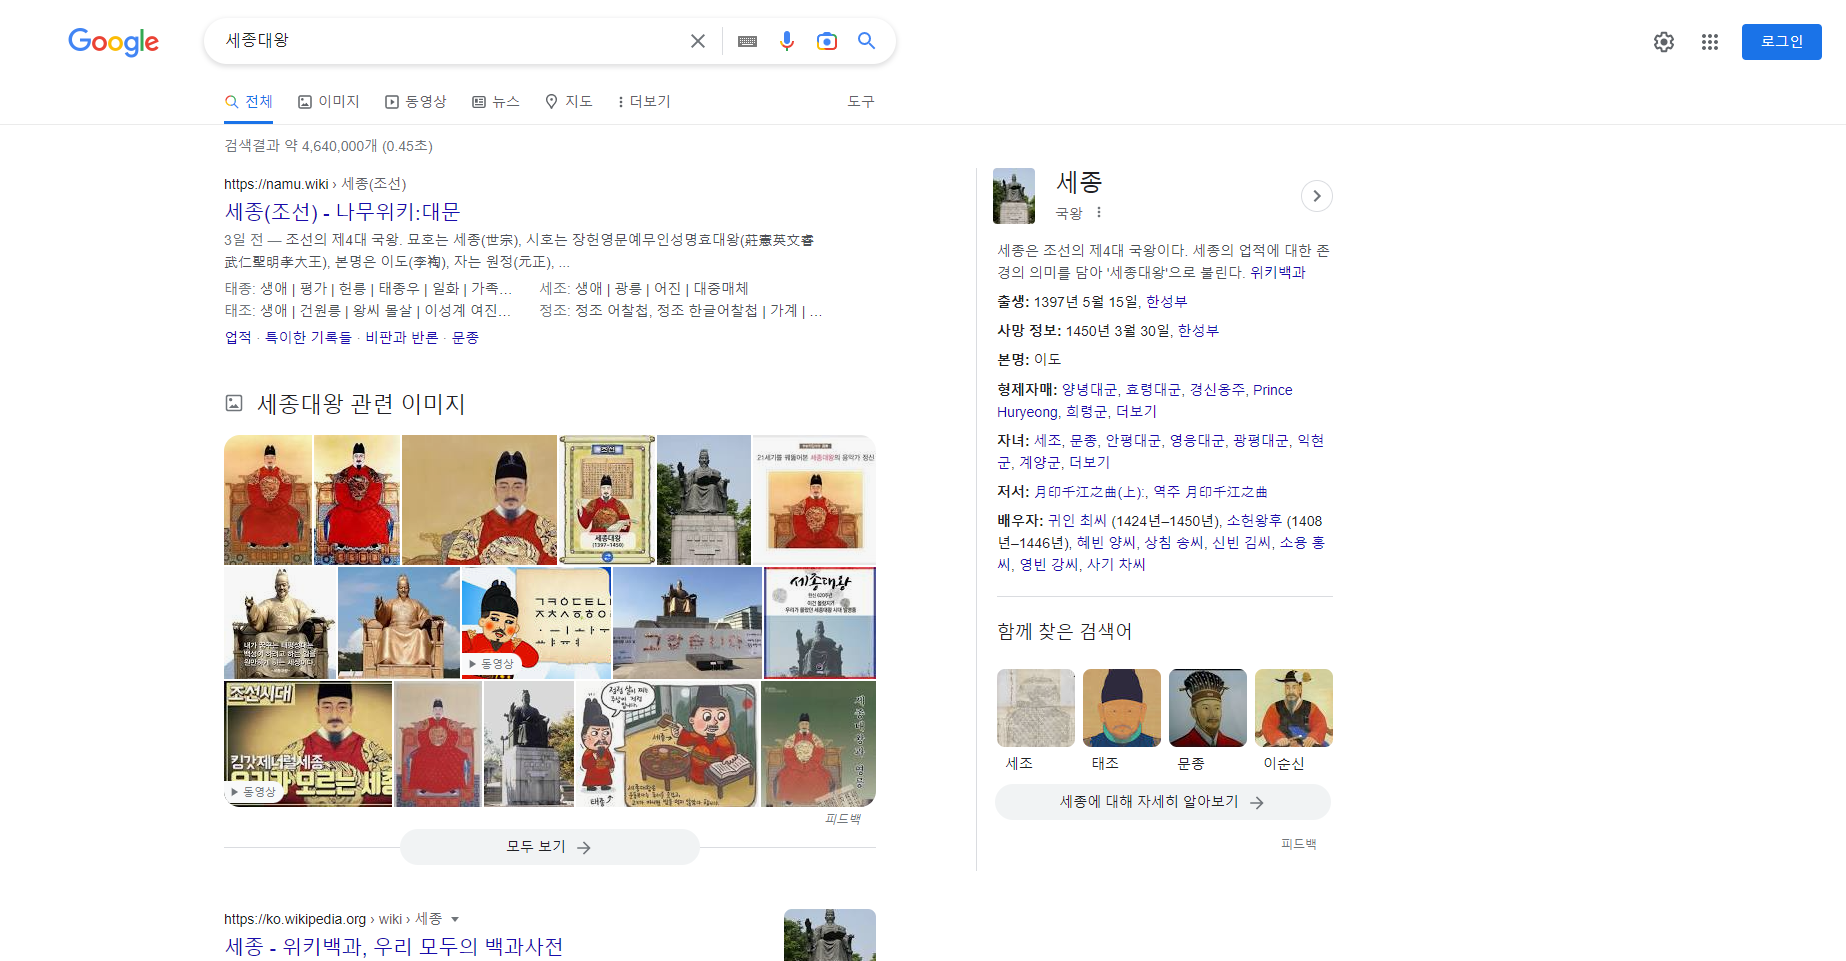
Task: Open the 세종 statue thumbnail in knowledge panel
Action: (1014, 196)
